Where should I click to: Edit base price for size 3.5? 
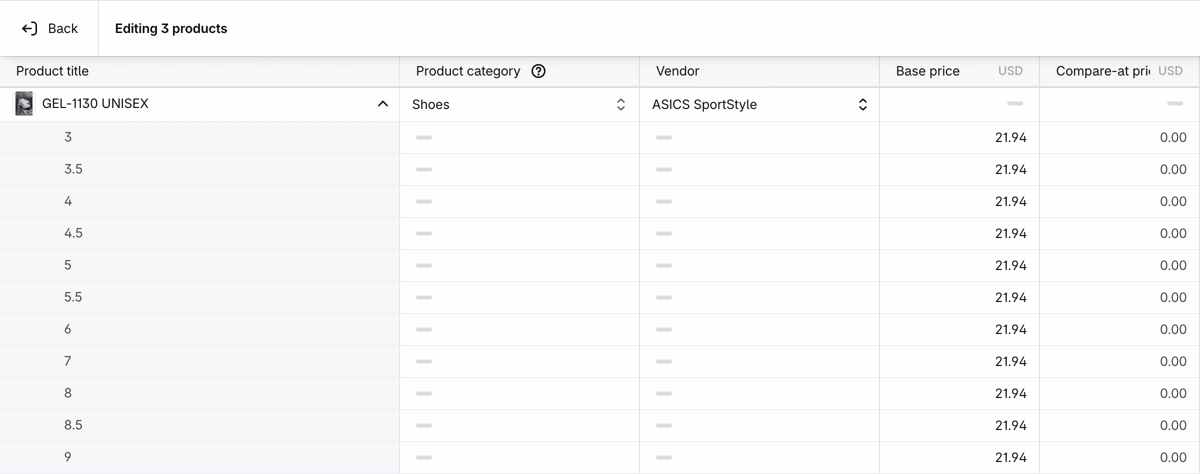(960, 169)
